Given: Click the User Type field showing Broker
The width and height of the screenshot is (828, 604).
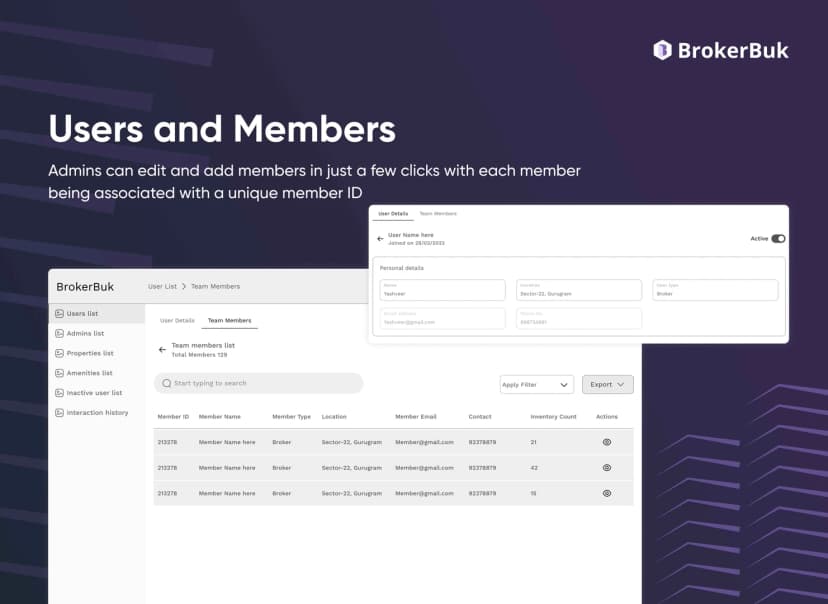Looking at the screenshot, I should click(x=715, y=290).
